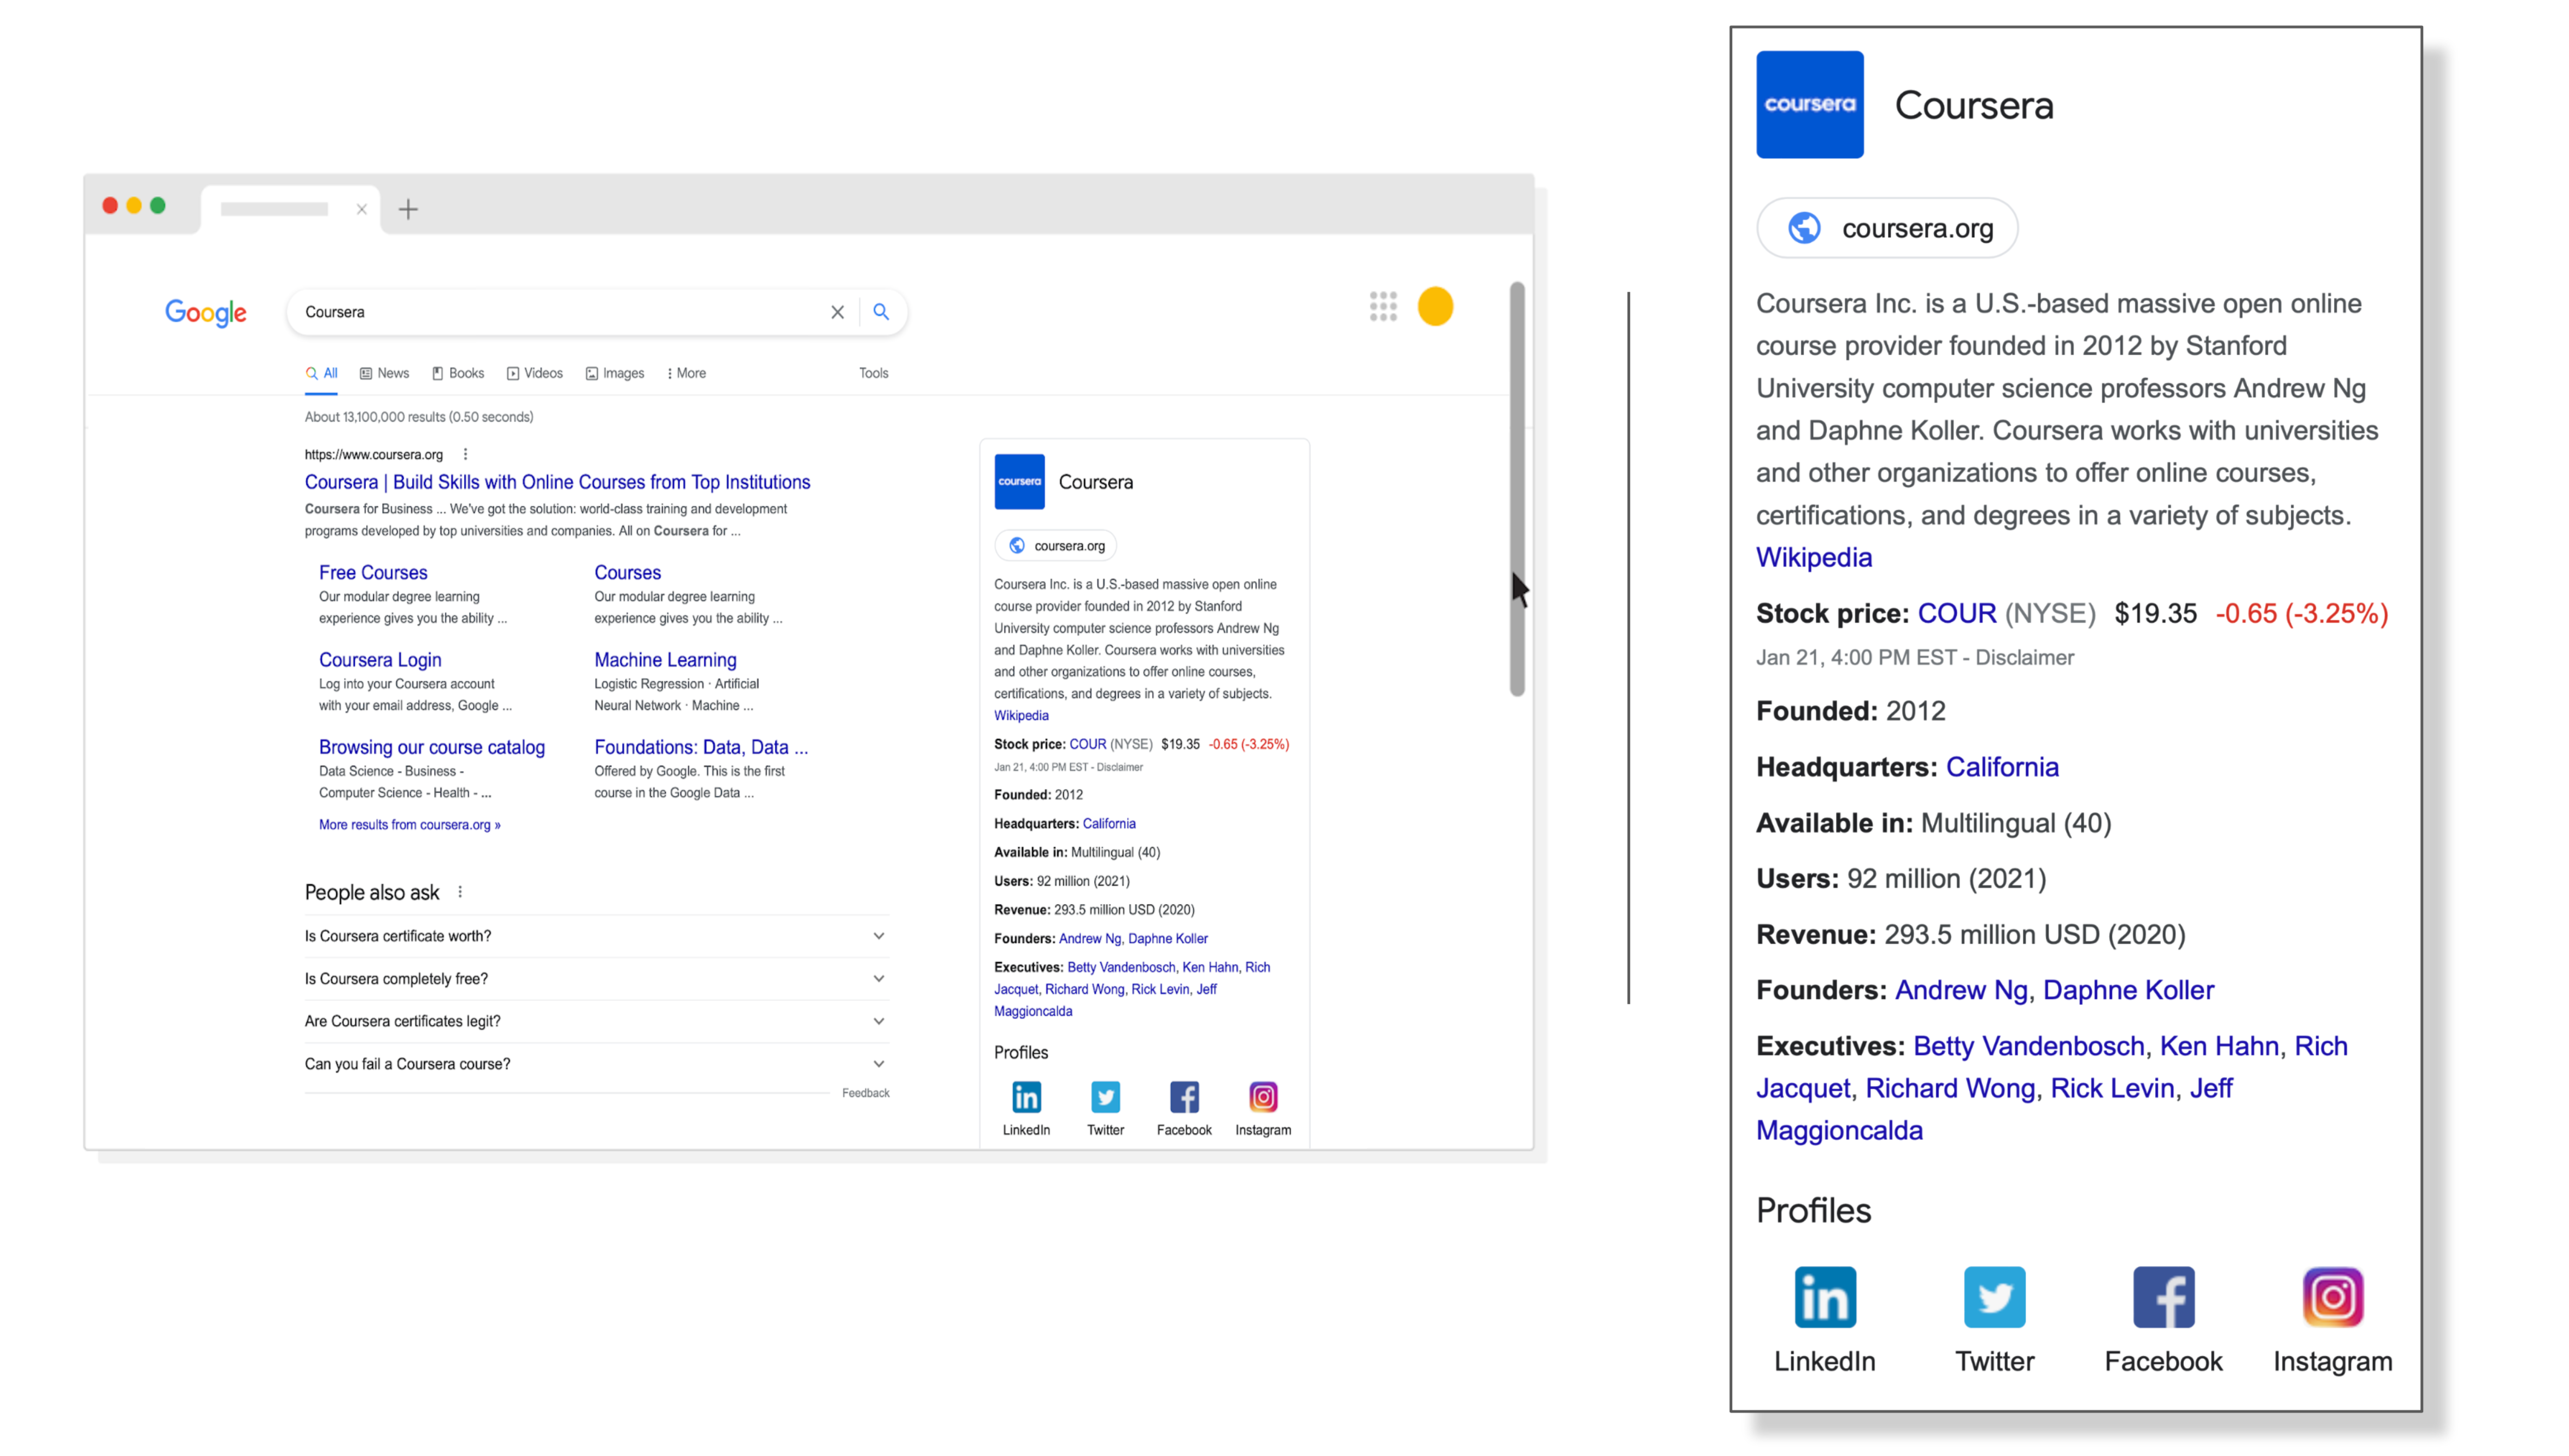Open a new browser tab with plus
This screenshot has height=1456, width=2569.
(x=408, y=209)
